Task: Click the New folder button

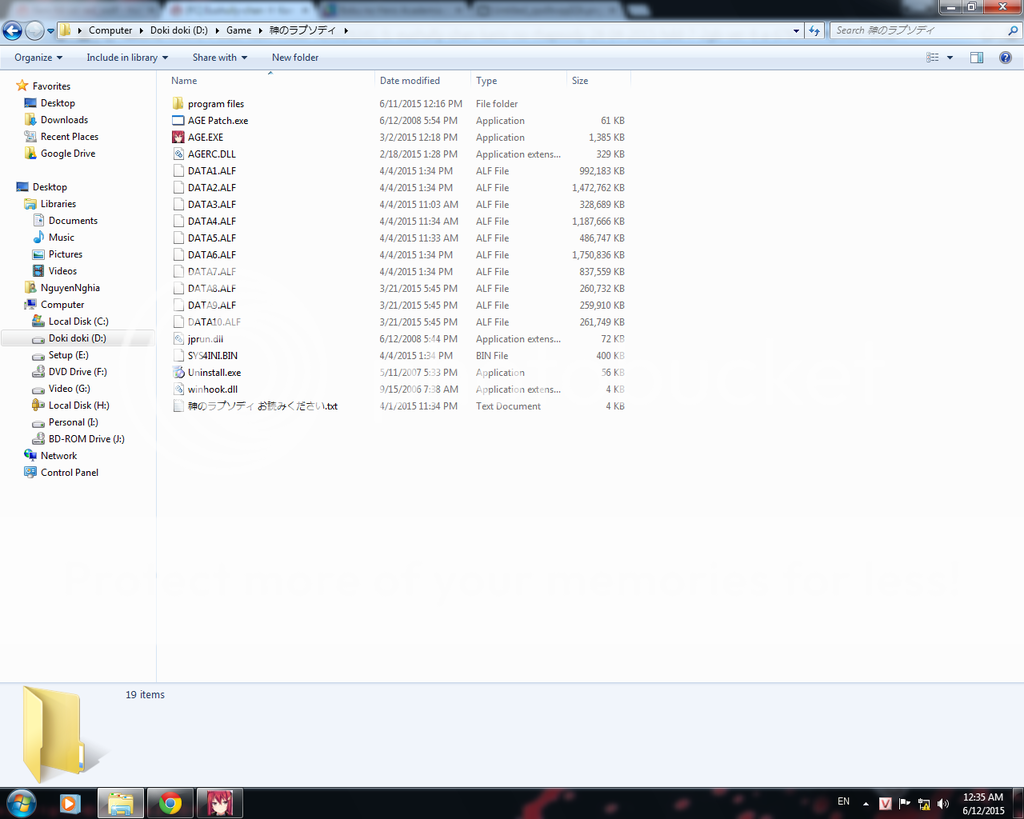Action: 295,58
